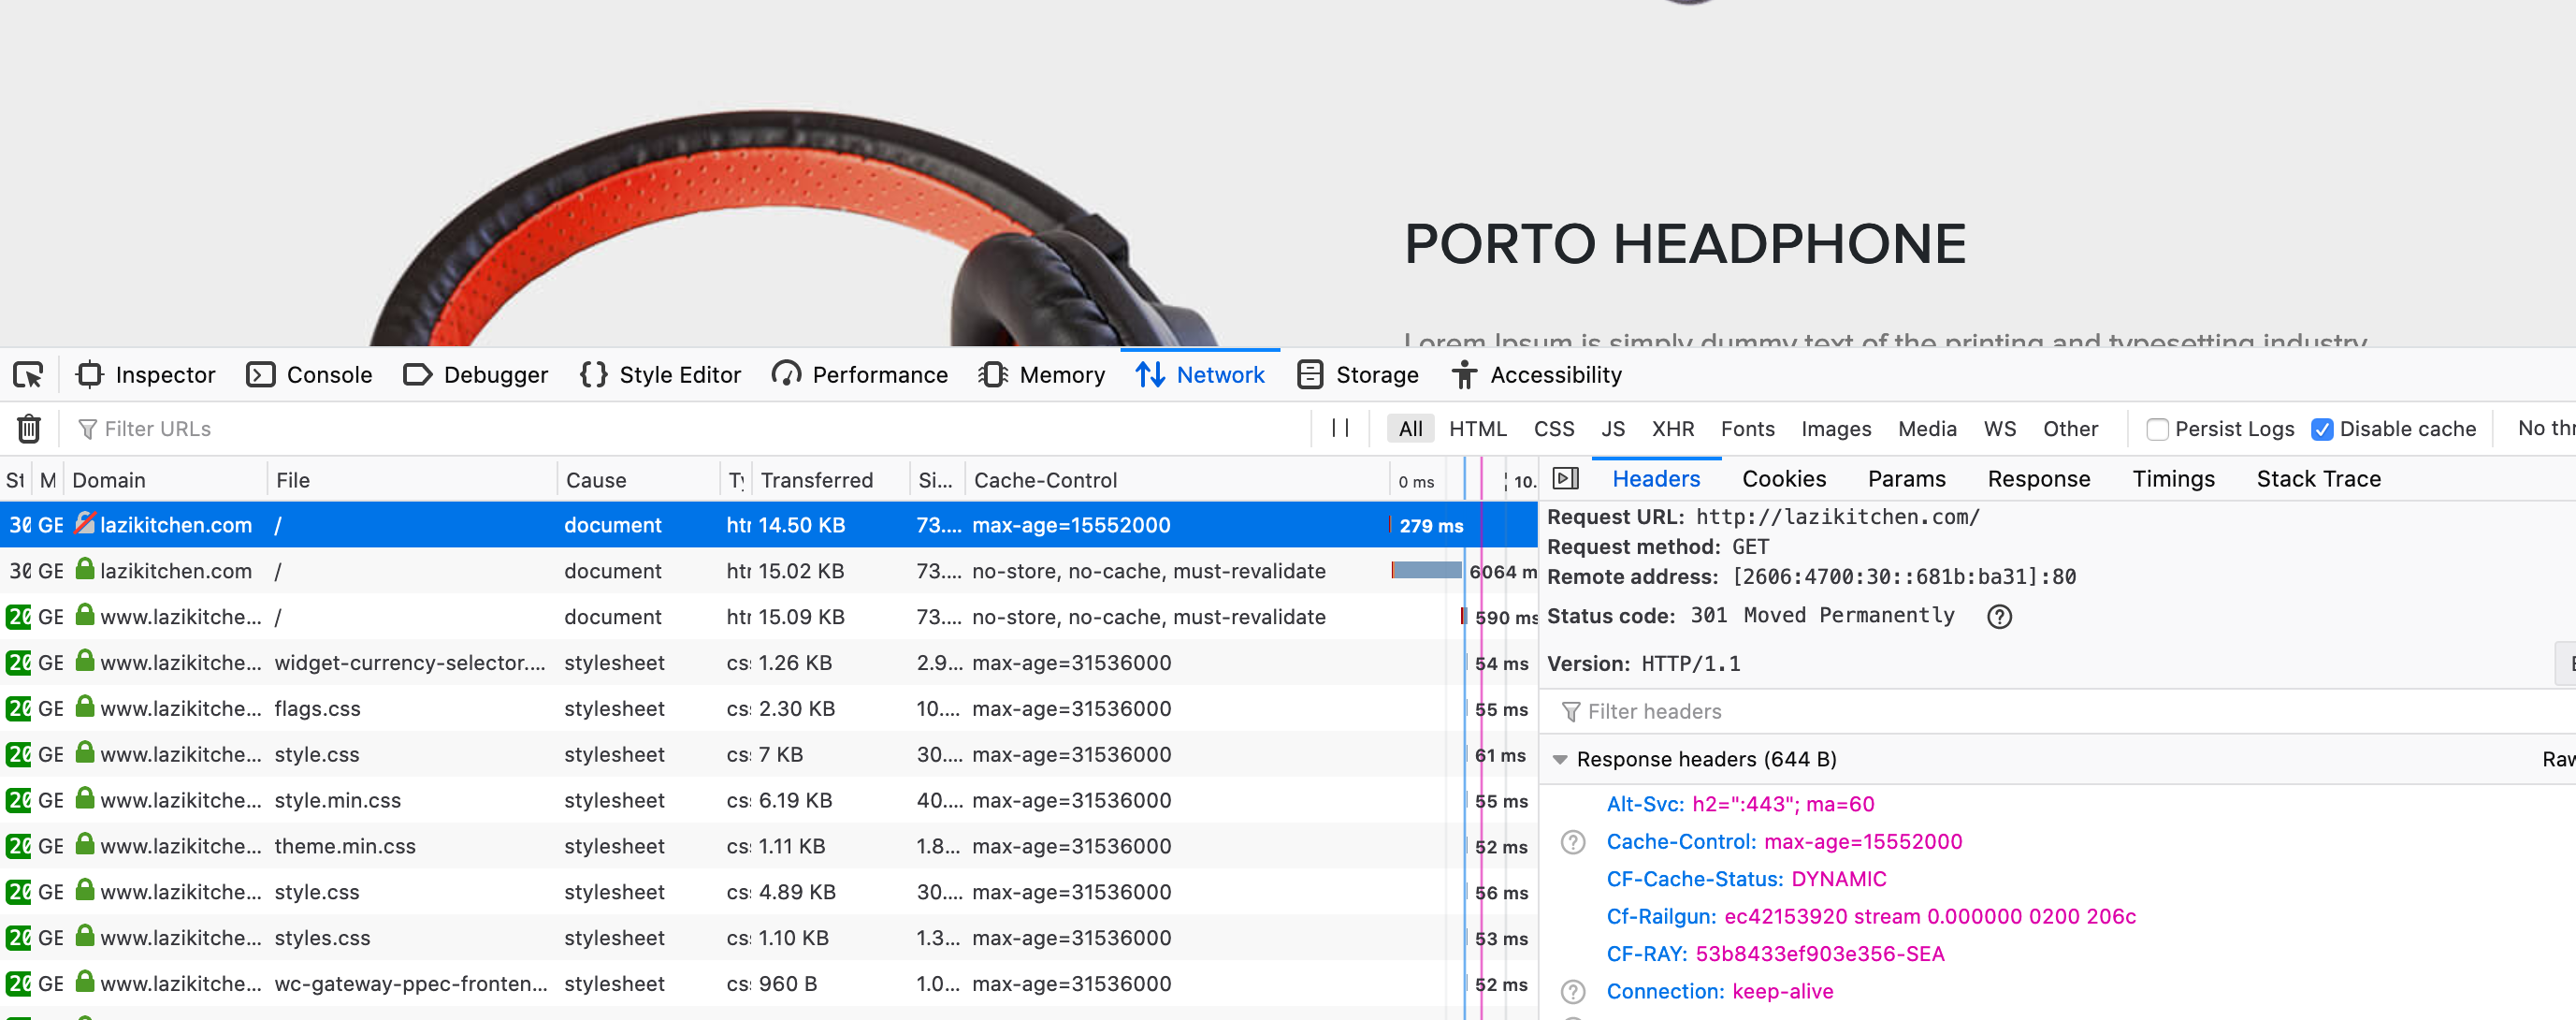Filter requests by CSS
Screen dimensions: 2576x1020
[x=1553, y=429]
